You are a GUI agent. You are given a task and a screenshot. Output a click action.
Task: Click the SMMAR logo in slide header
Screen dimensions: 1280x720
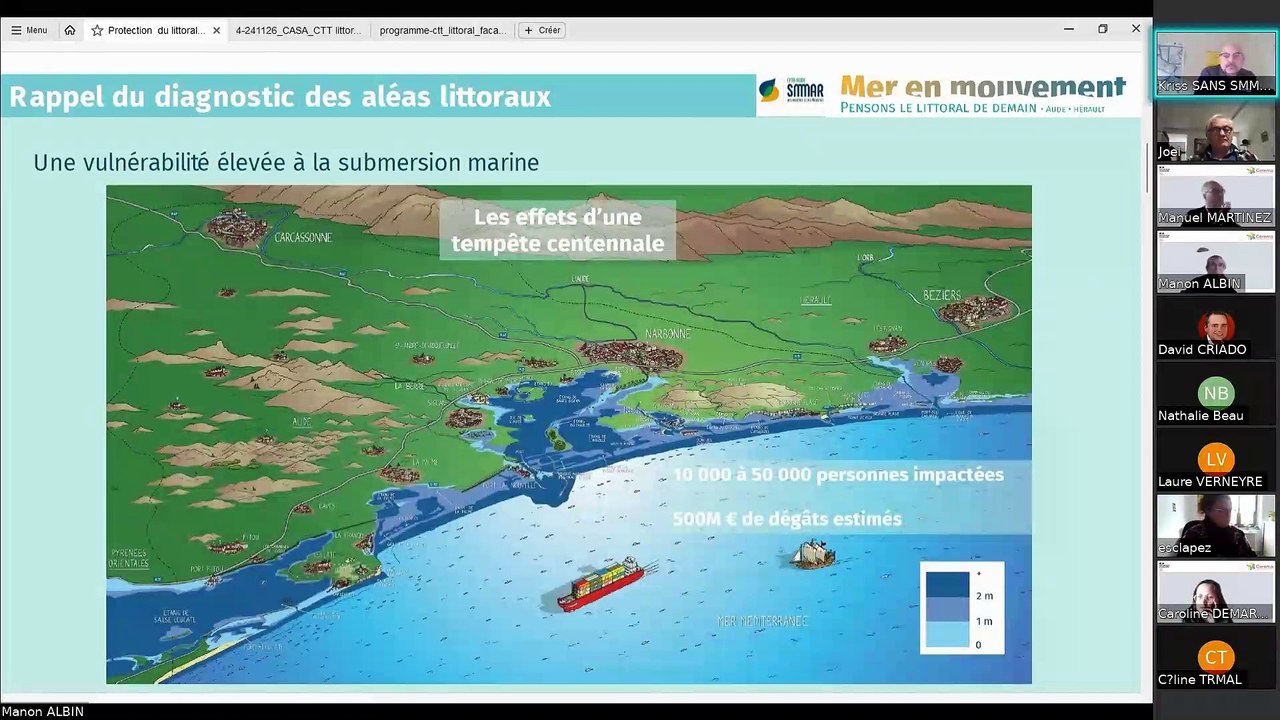[791, 92]
